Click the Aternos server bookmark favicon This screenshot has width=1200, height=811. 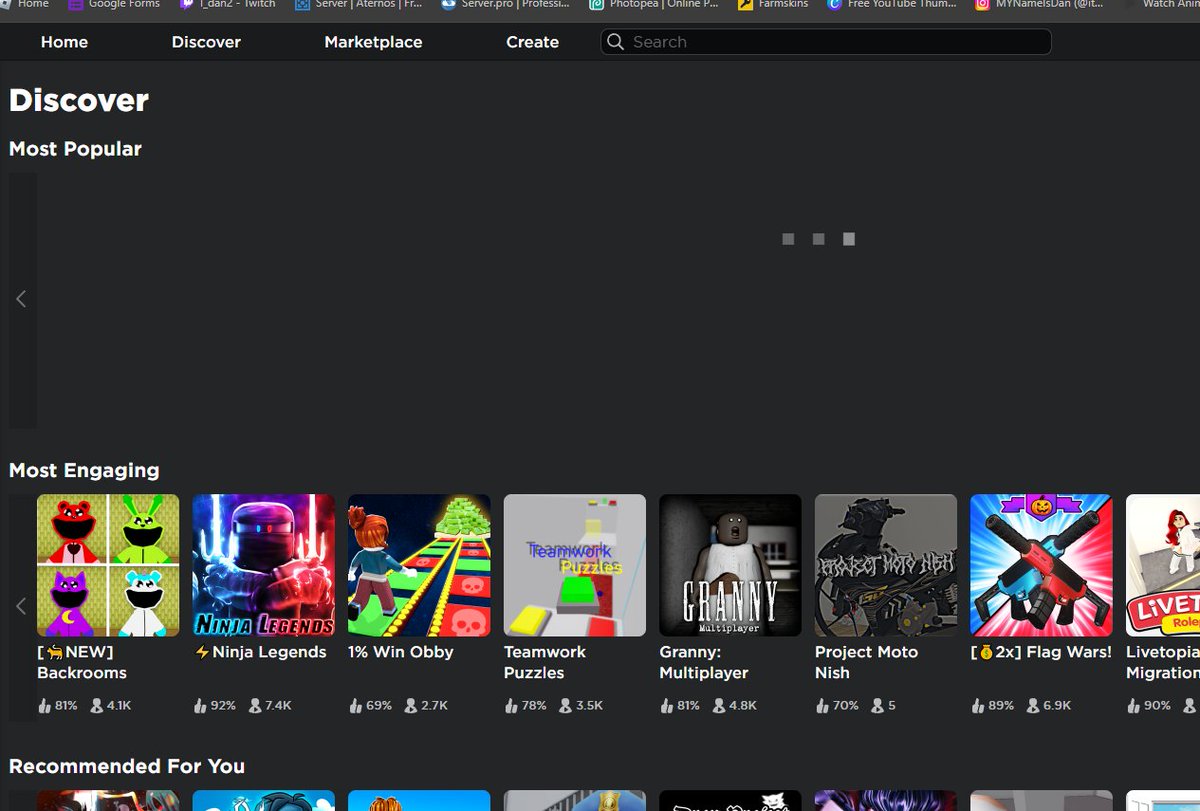click(301, 4)
